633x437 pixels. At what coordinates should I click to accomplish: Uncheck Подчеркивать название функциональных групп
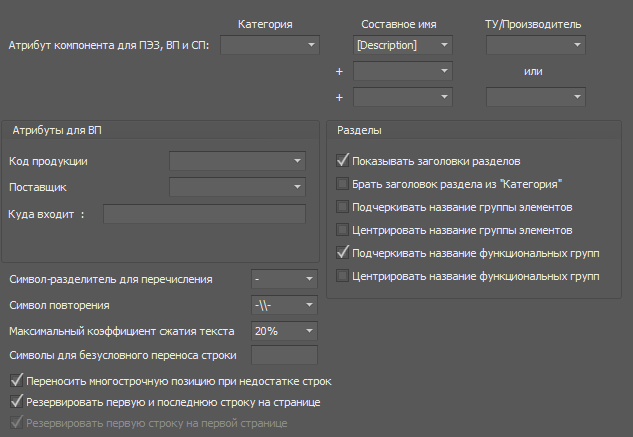[344, 253]
